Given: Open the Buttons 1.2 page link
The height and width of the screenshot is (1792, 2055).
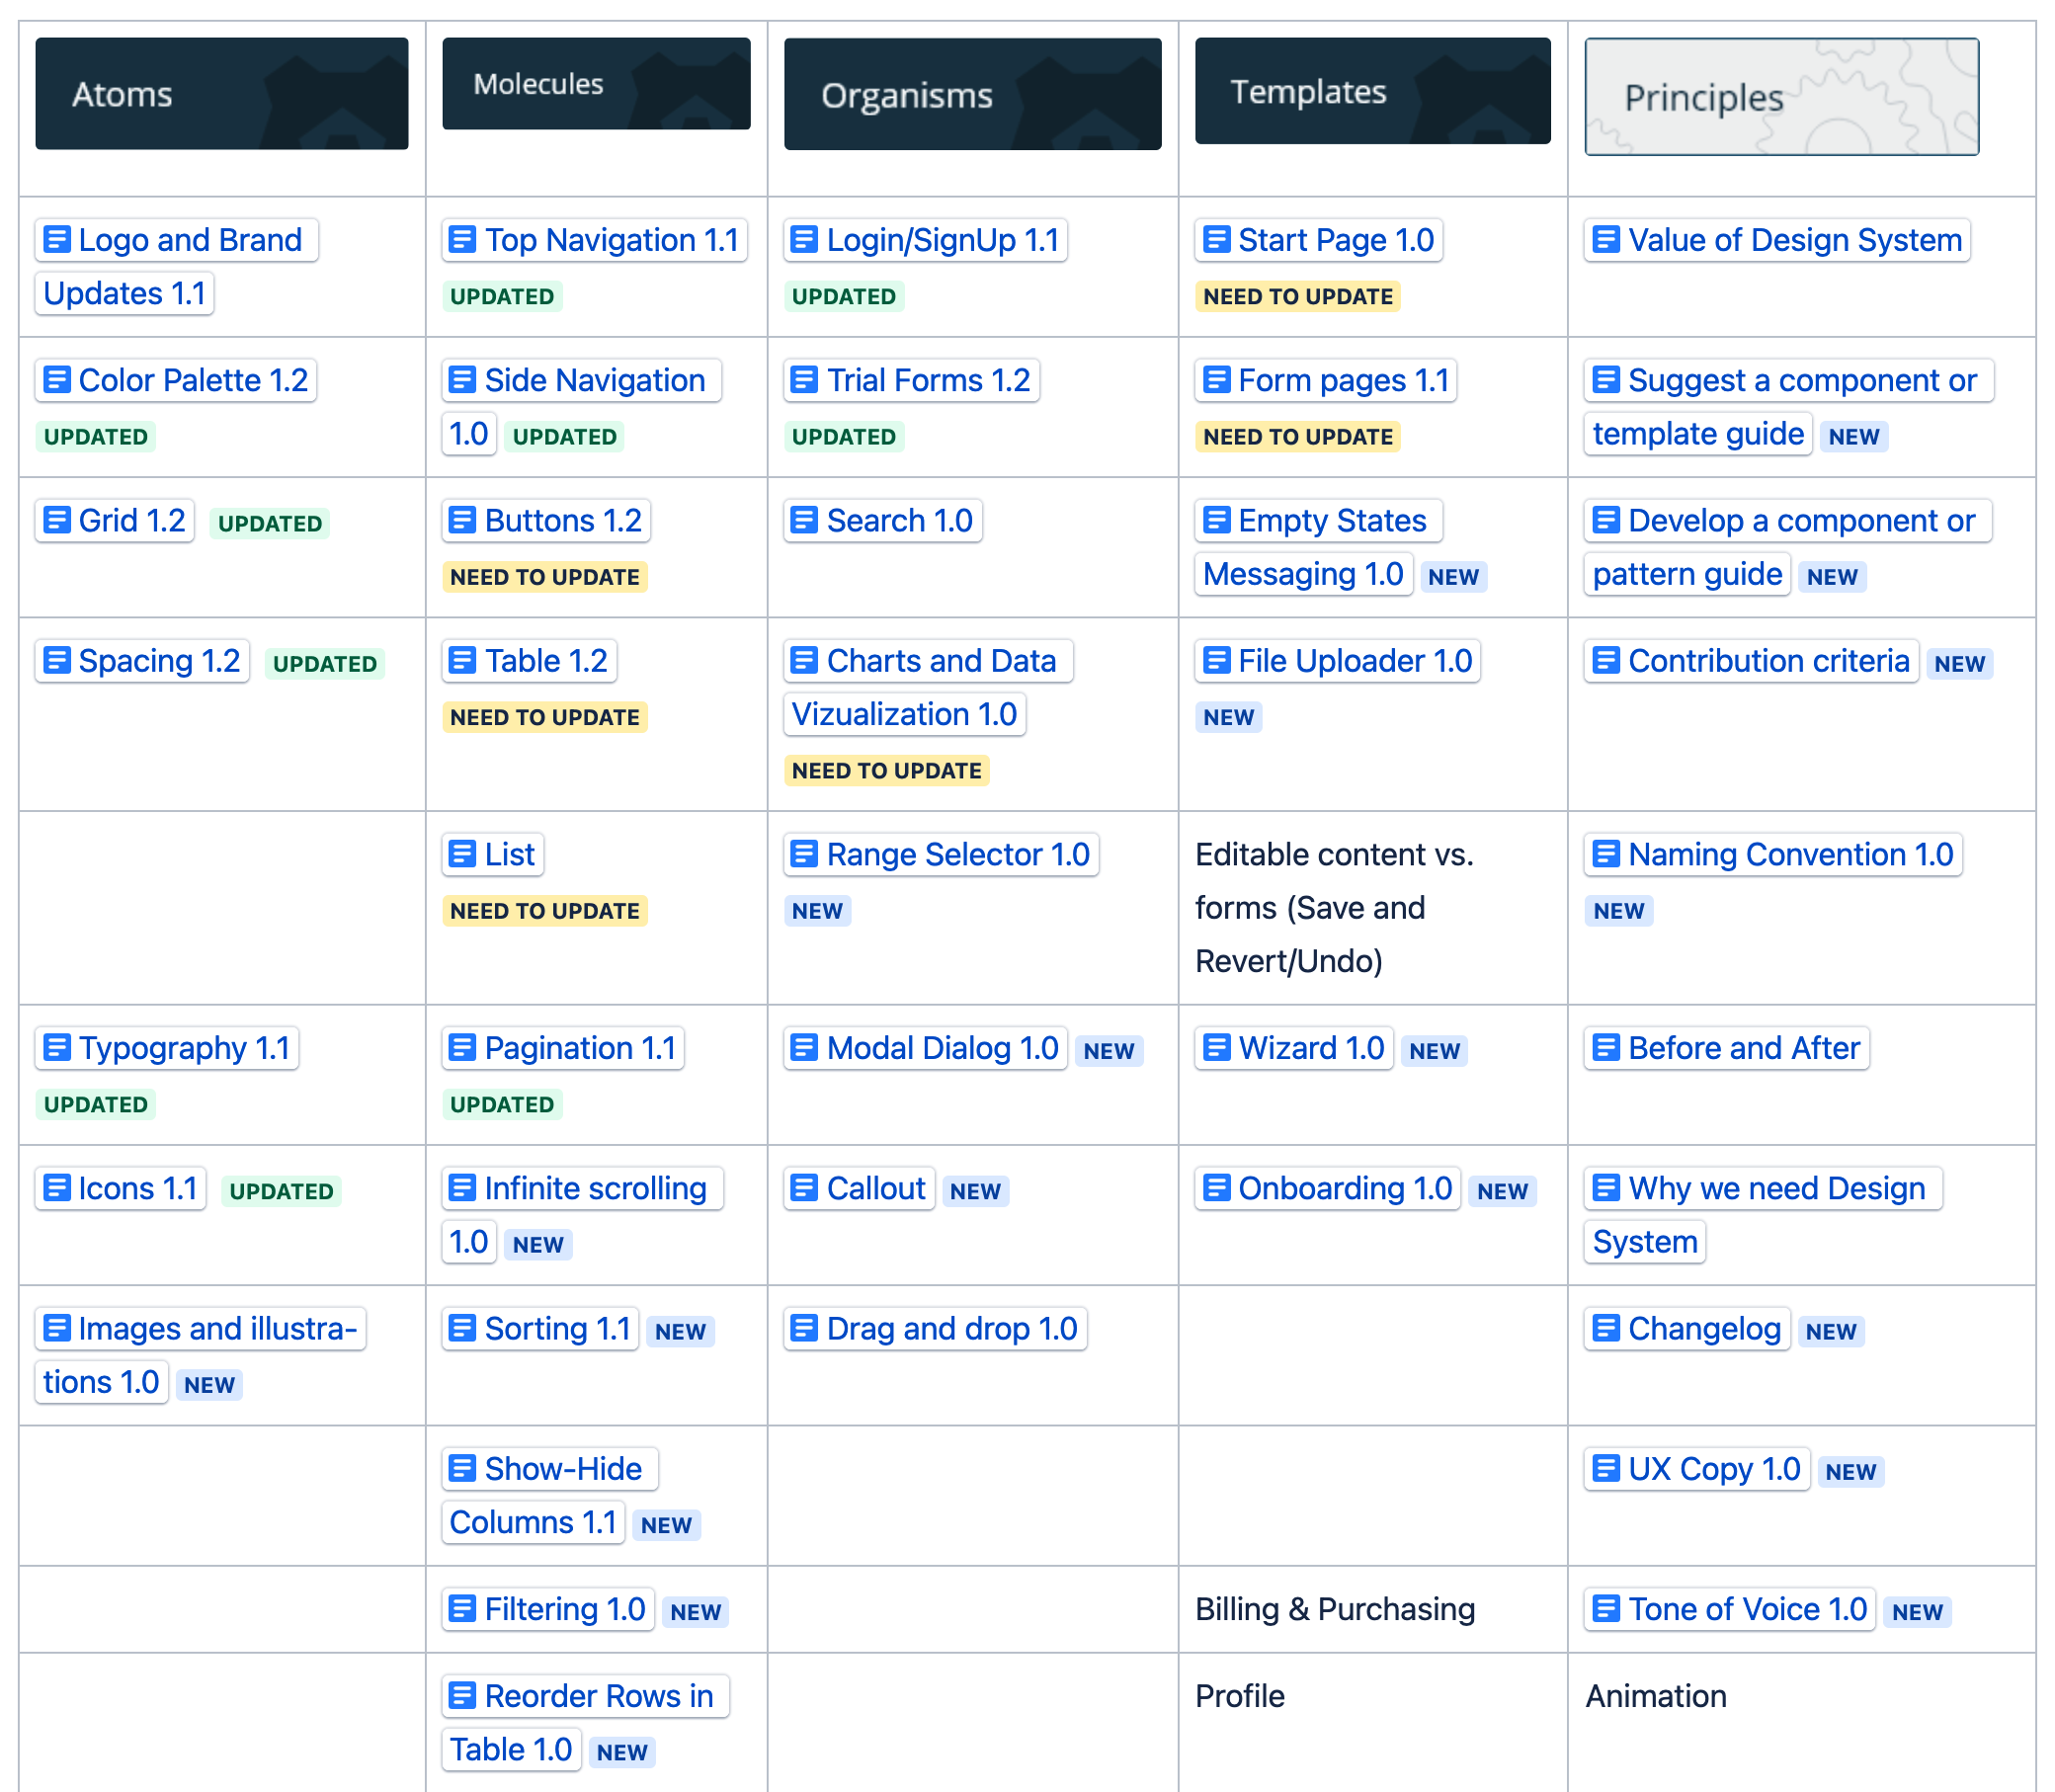Looking at the screenshot, I should click(562, 520).
